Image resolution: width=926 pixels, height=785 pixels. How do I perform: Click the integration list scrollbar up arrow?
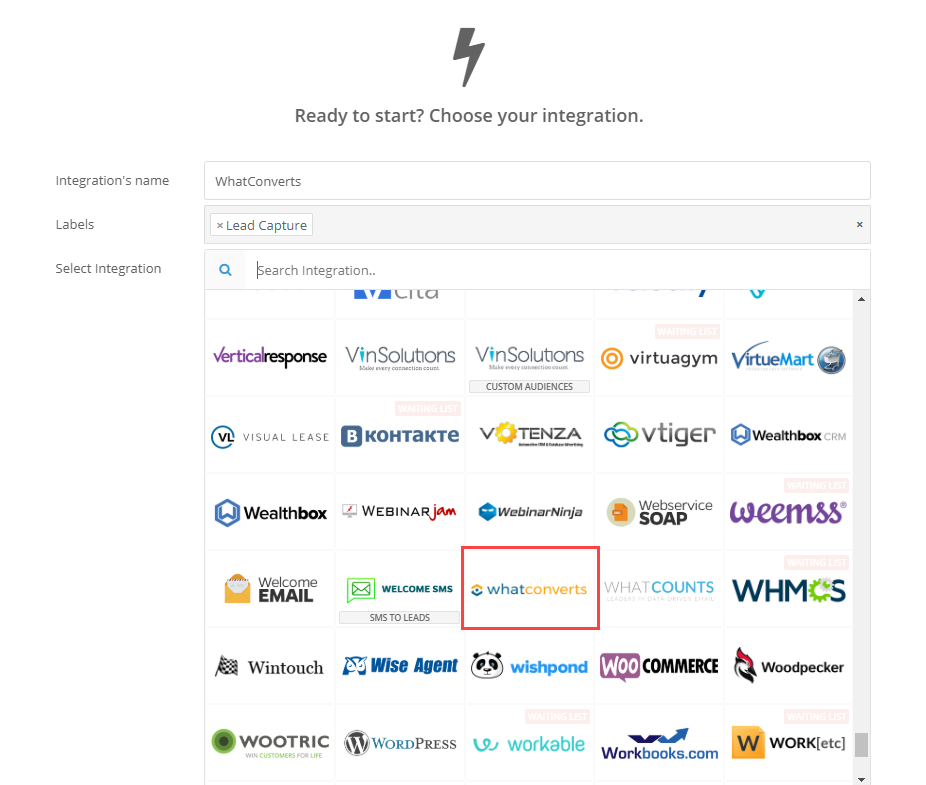point(862,299)
